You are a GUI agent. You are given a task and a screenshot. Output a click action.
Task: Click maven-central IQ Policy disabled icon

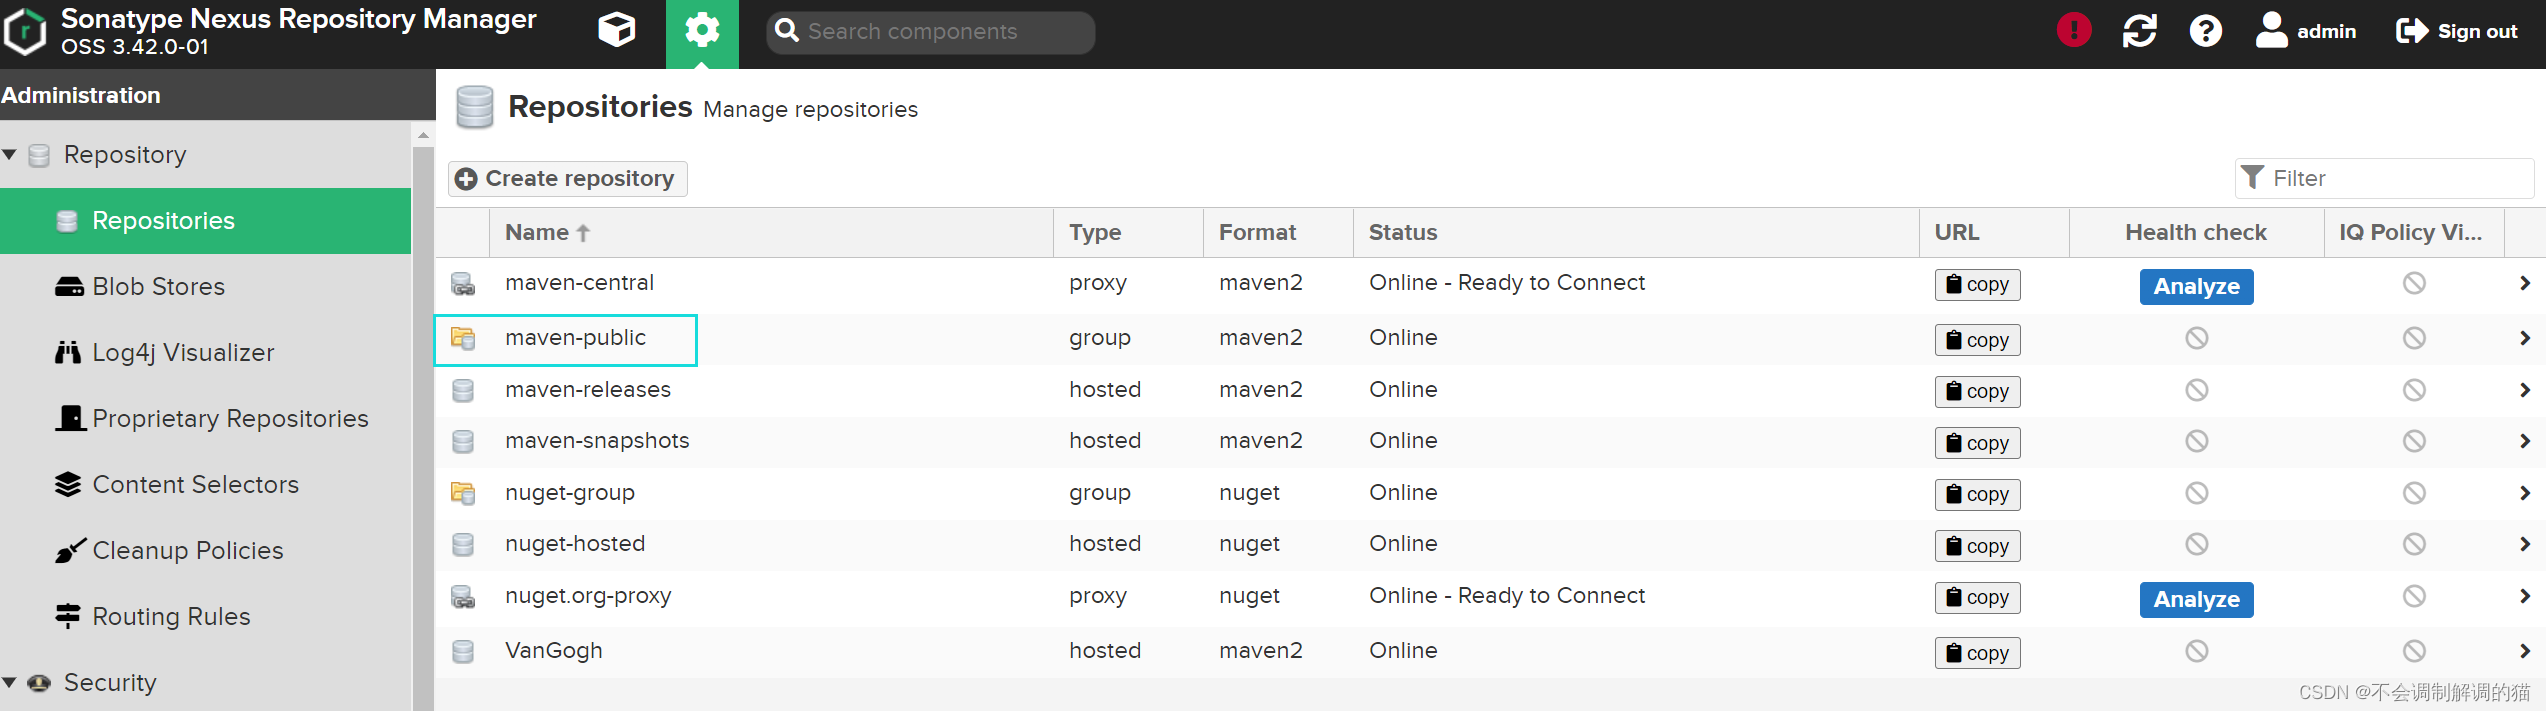click(2414, 283)
